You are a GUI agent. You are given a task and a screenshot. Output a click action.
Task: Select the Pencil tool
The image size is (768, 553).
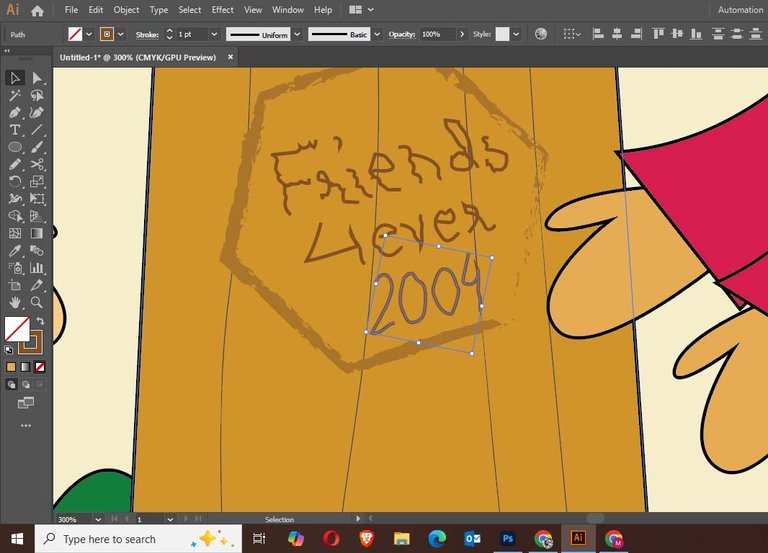tap(15, 165)
